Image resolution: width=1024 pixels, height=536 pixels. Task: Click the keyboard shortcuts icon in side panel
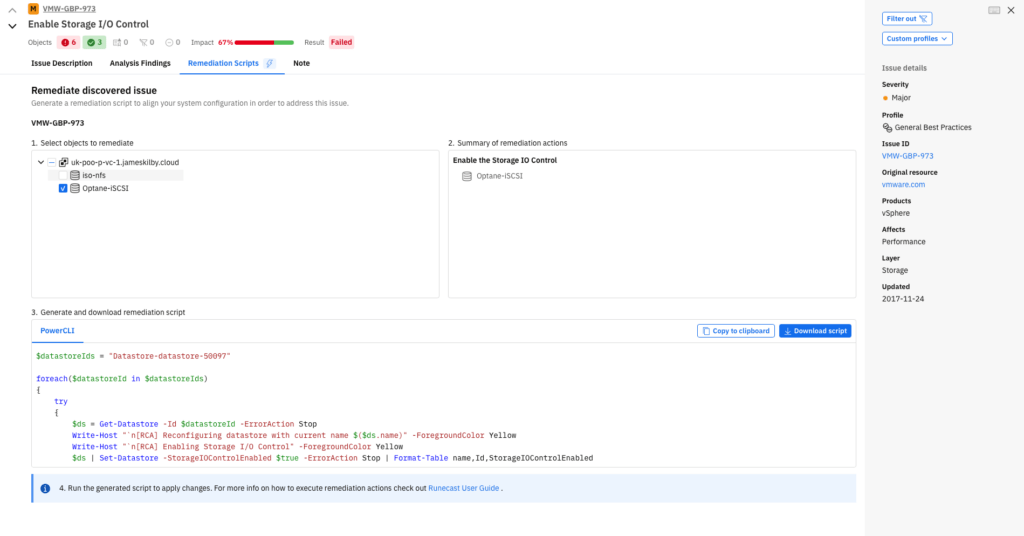[x=994, y=10]
